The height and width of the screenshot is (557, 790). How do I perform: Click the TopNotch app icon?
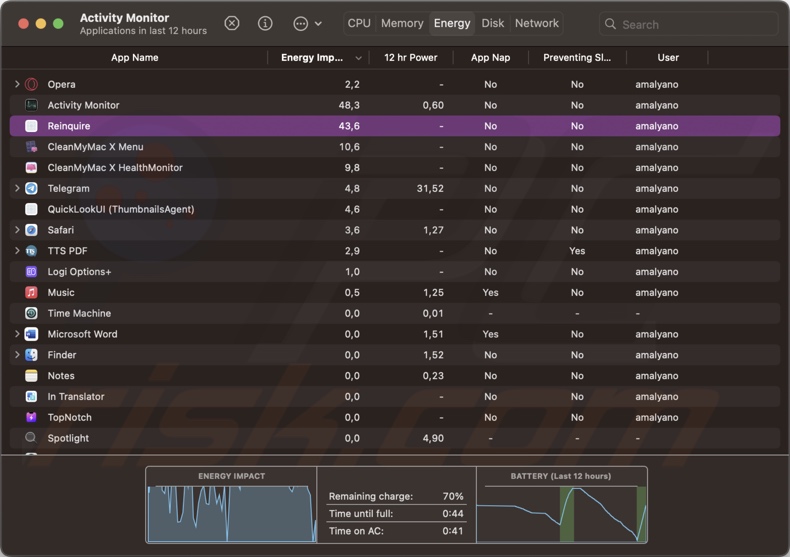[31, 417]
